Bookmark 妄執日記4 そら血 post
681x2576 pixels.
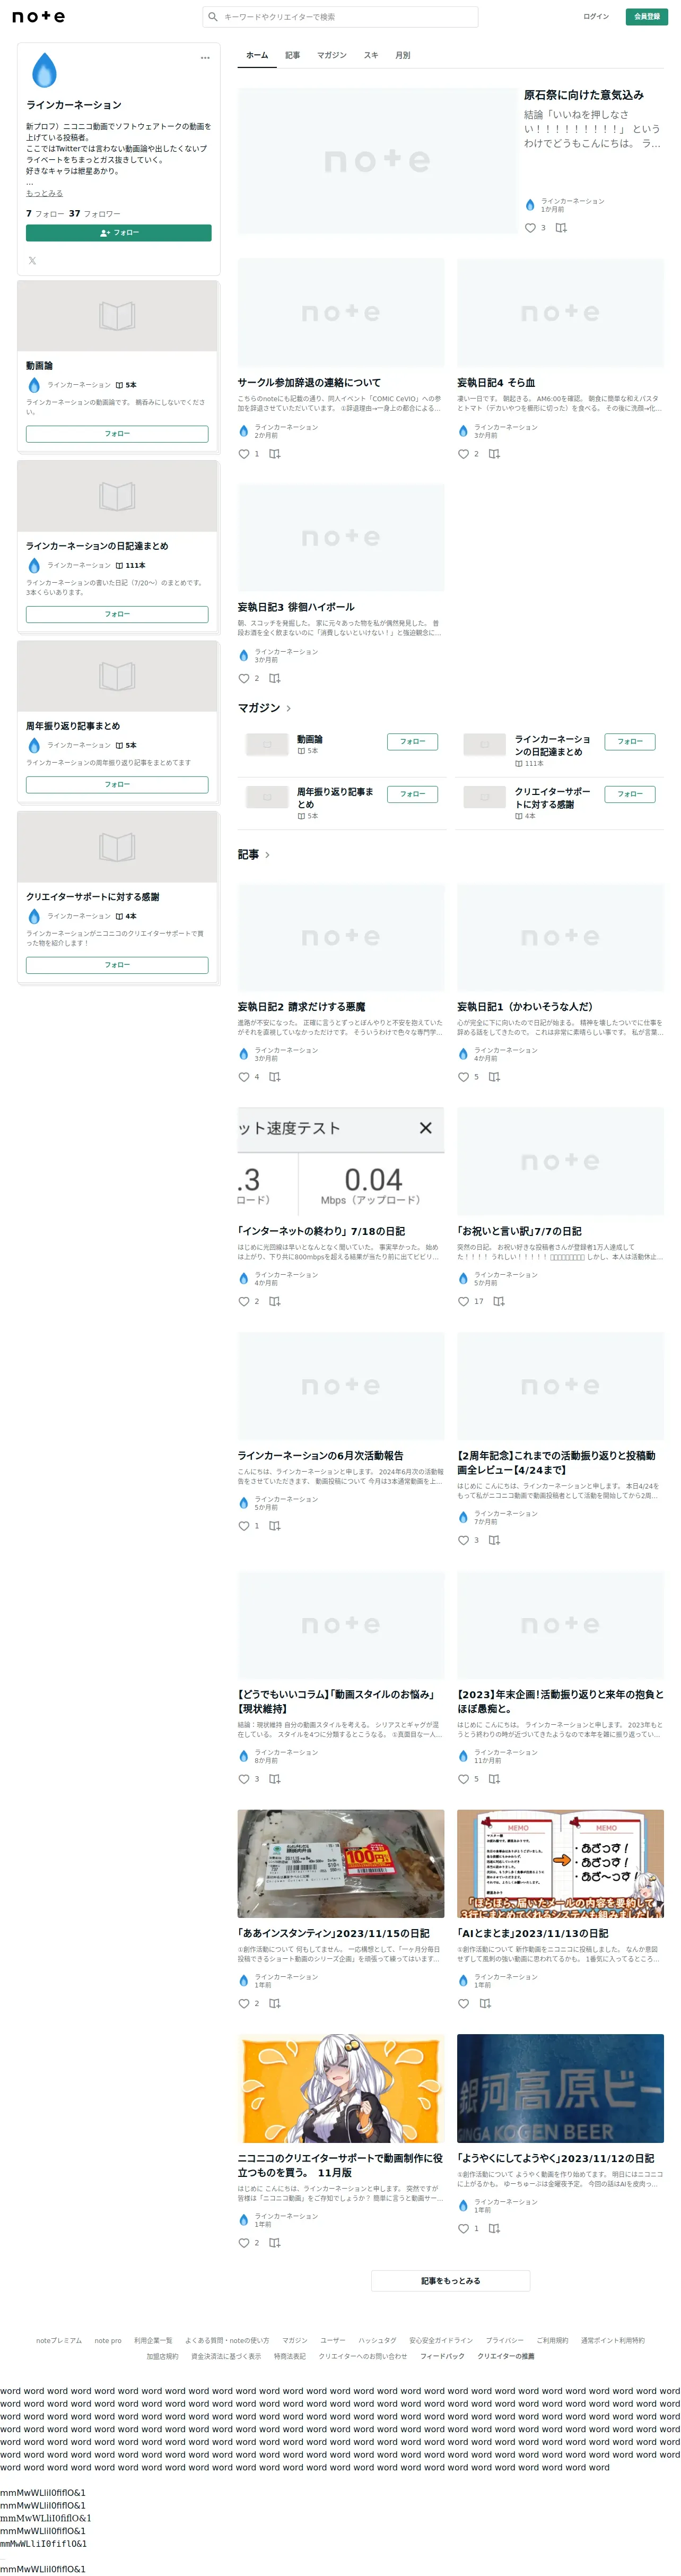[494, 454]
